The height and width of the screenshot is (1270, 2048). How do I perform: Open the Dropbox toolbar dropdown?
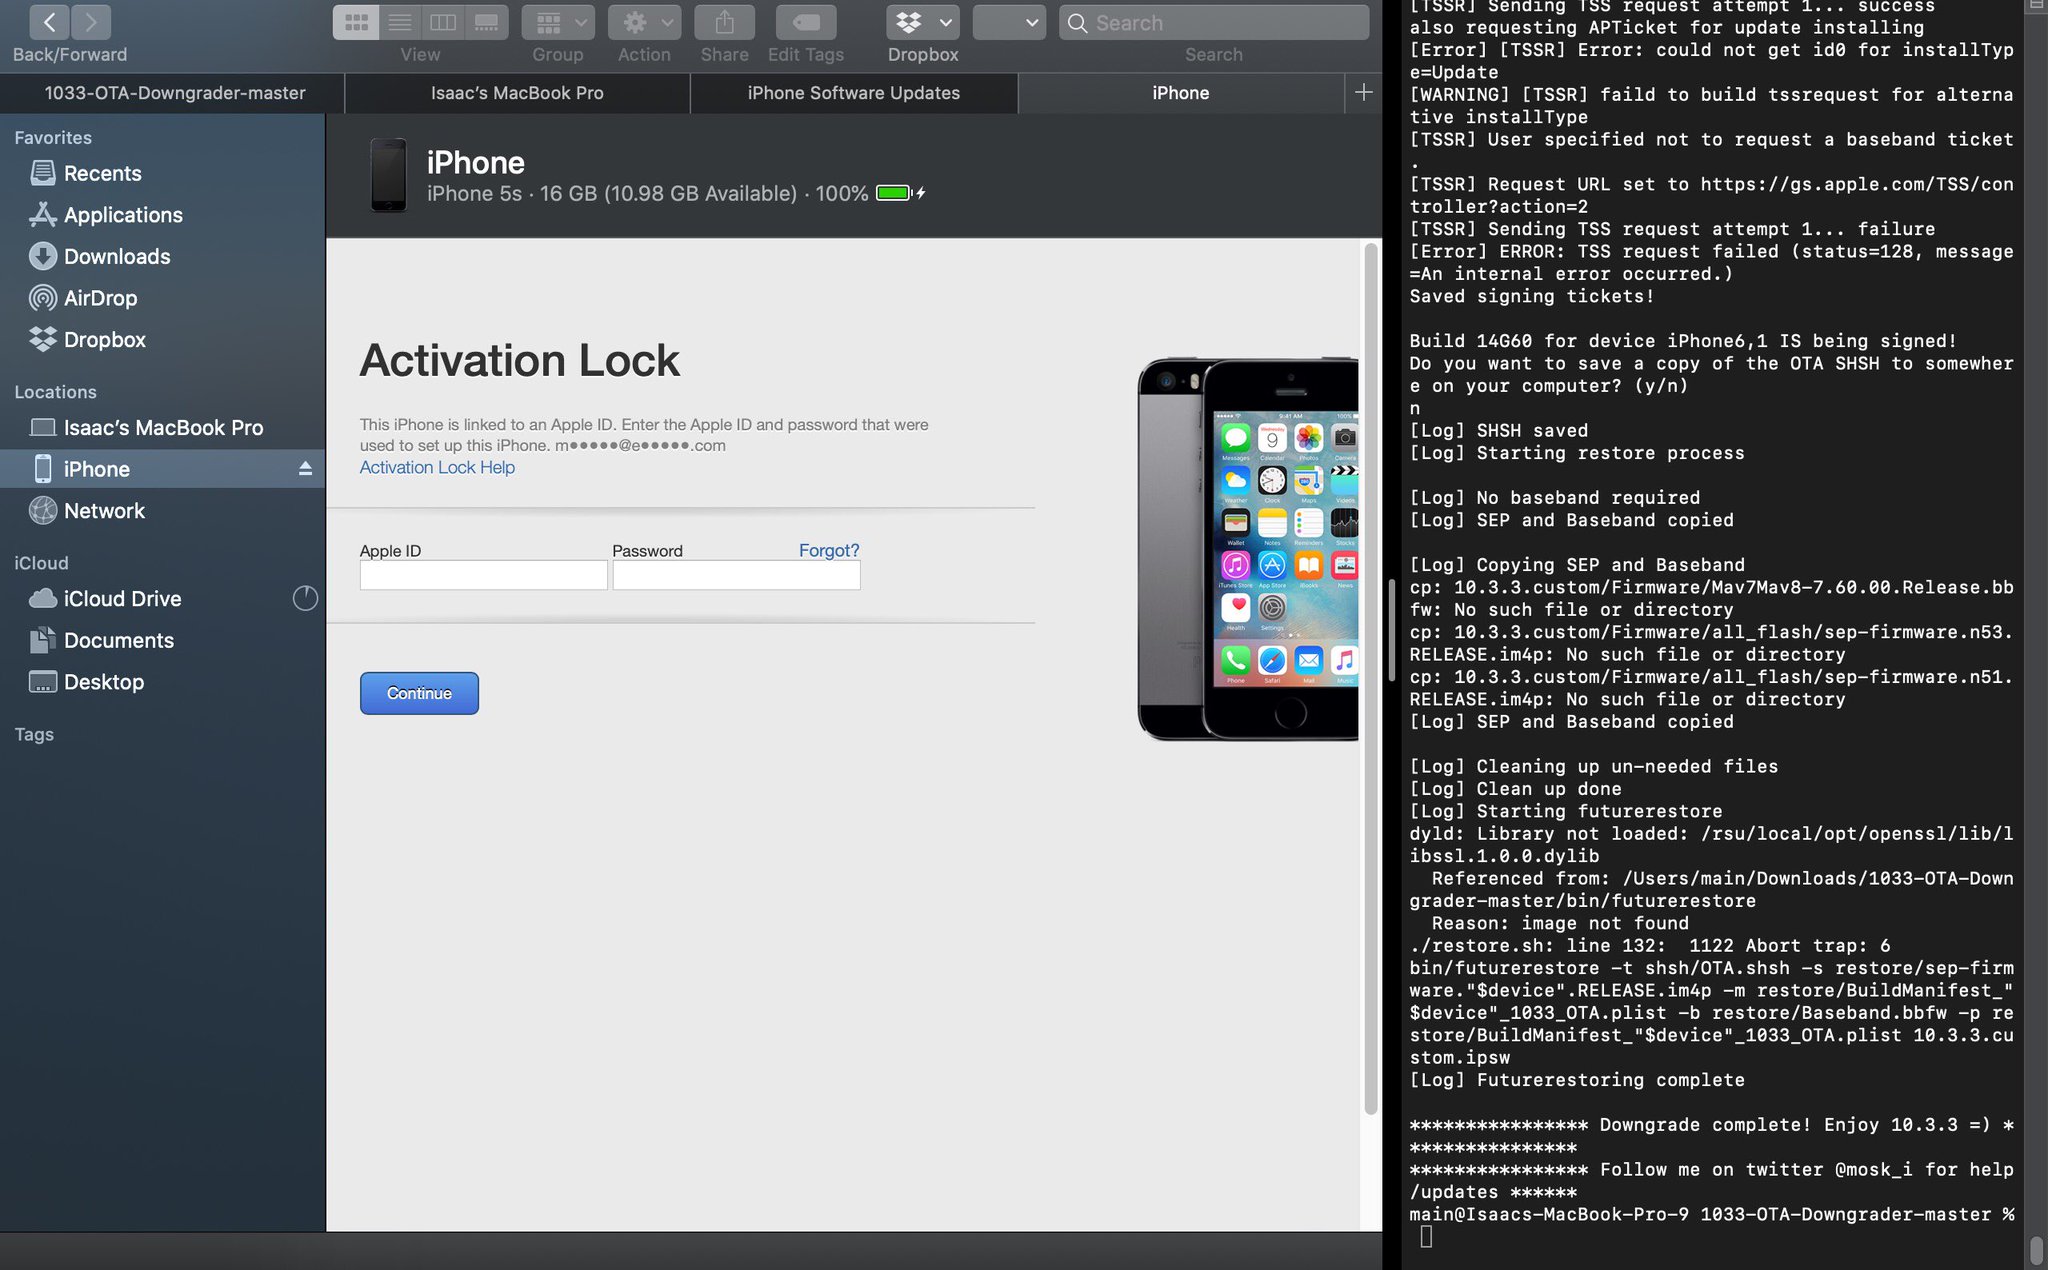922,22
